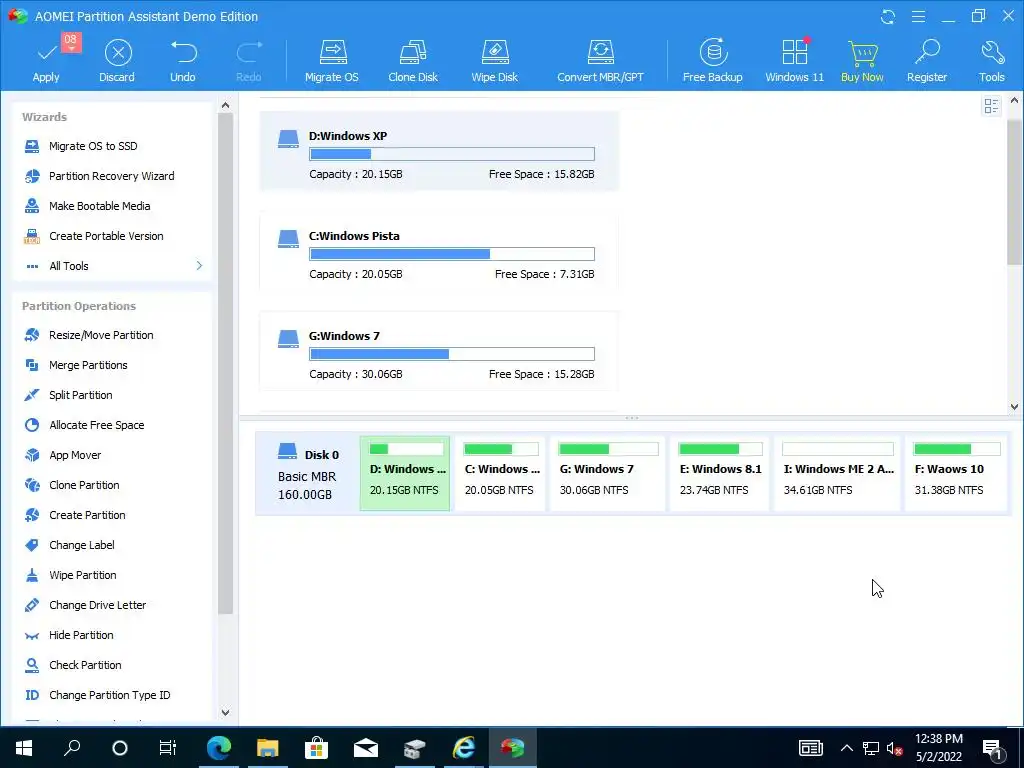Open Change Partition Type ID
This screenshot has height=768, width=1024.
[109, 696]
